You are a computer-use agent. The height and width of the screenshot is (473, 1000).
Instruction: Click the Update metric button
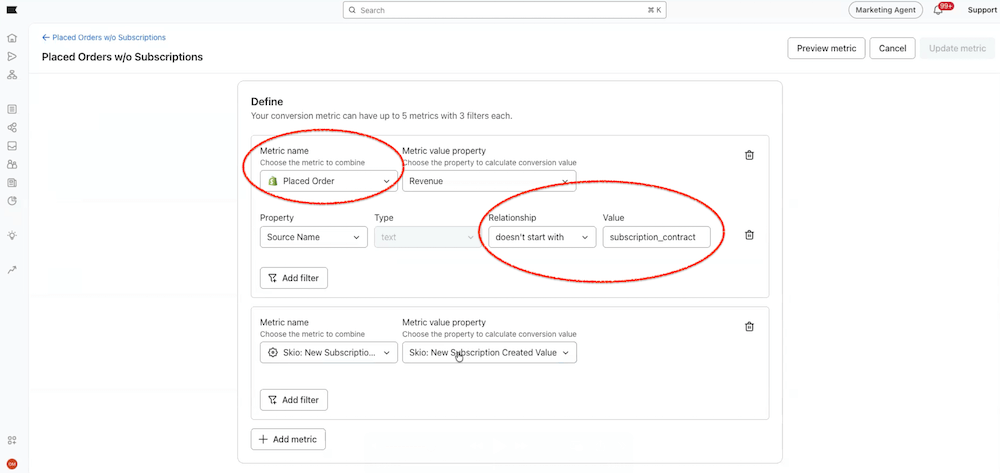(x=957, y=48)
